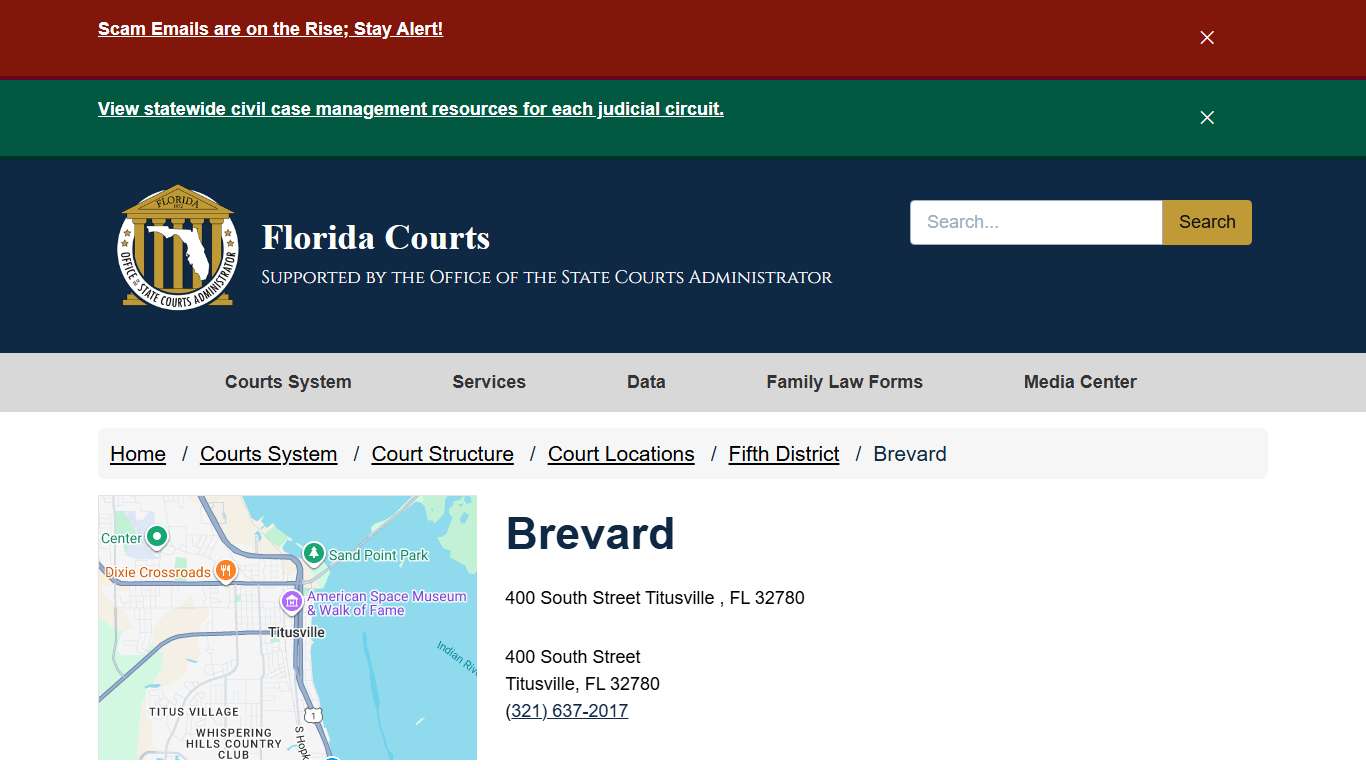
Task: Open the Courts System menu
Action: pos(288,382)
